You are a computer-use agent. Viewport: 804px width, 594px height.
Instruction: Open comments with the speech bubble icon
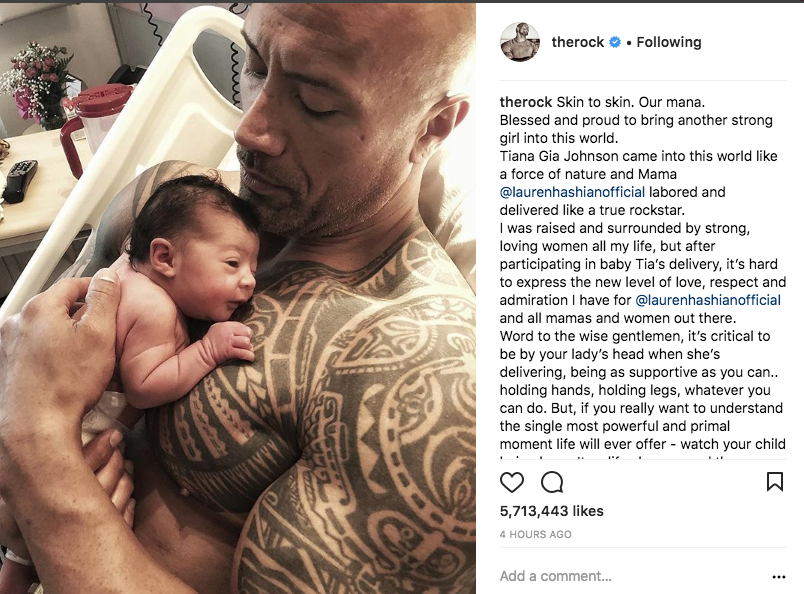point(552,482)
